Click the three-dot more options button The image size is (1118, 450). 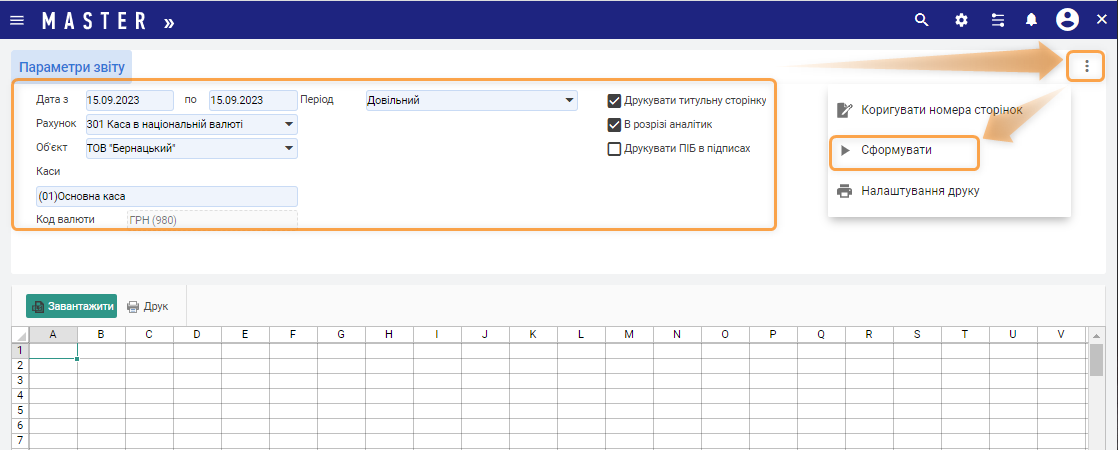1086,66
